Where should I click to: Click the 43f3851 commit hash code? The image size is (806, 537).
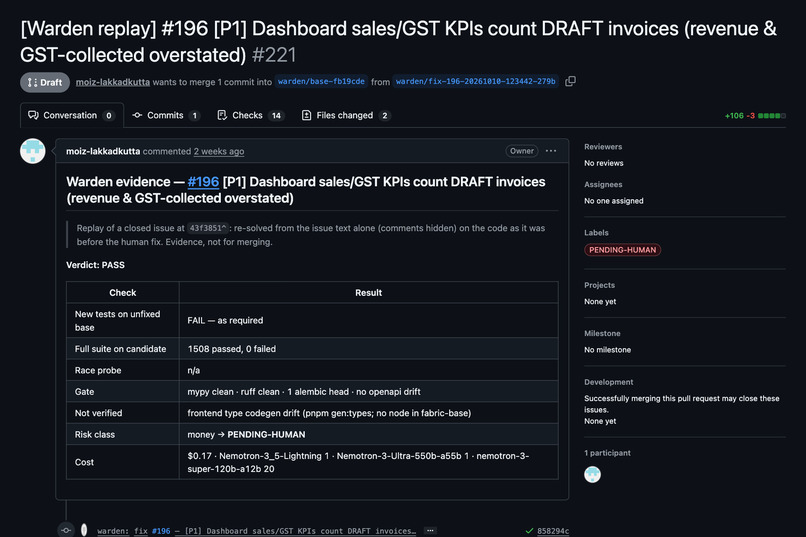point(208,228)
